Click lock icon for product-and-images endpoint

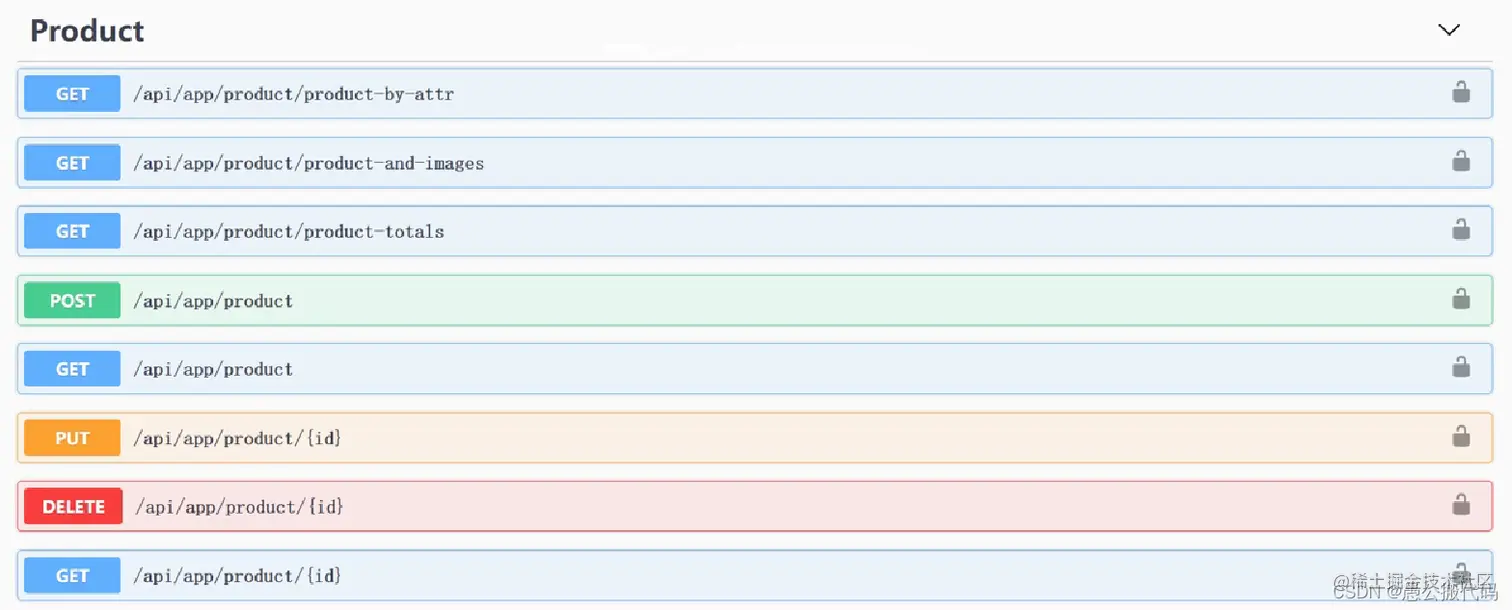pos(1461,161)
